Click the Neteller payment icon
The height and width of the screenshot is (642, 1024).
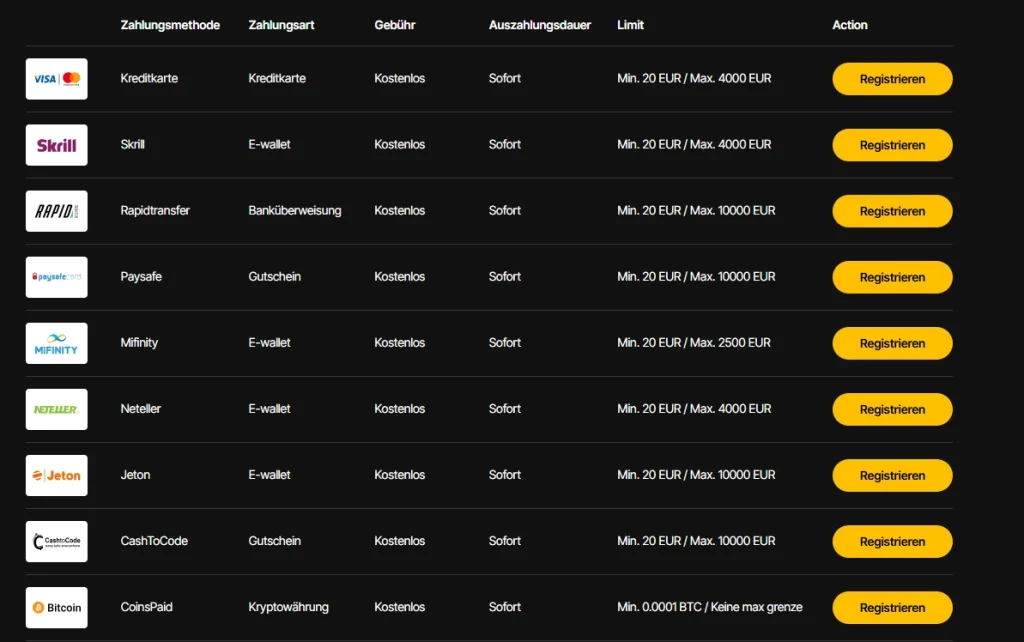[x=56, y=409]
